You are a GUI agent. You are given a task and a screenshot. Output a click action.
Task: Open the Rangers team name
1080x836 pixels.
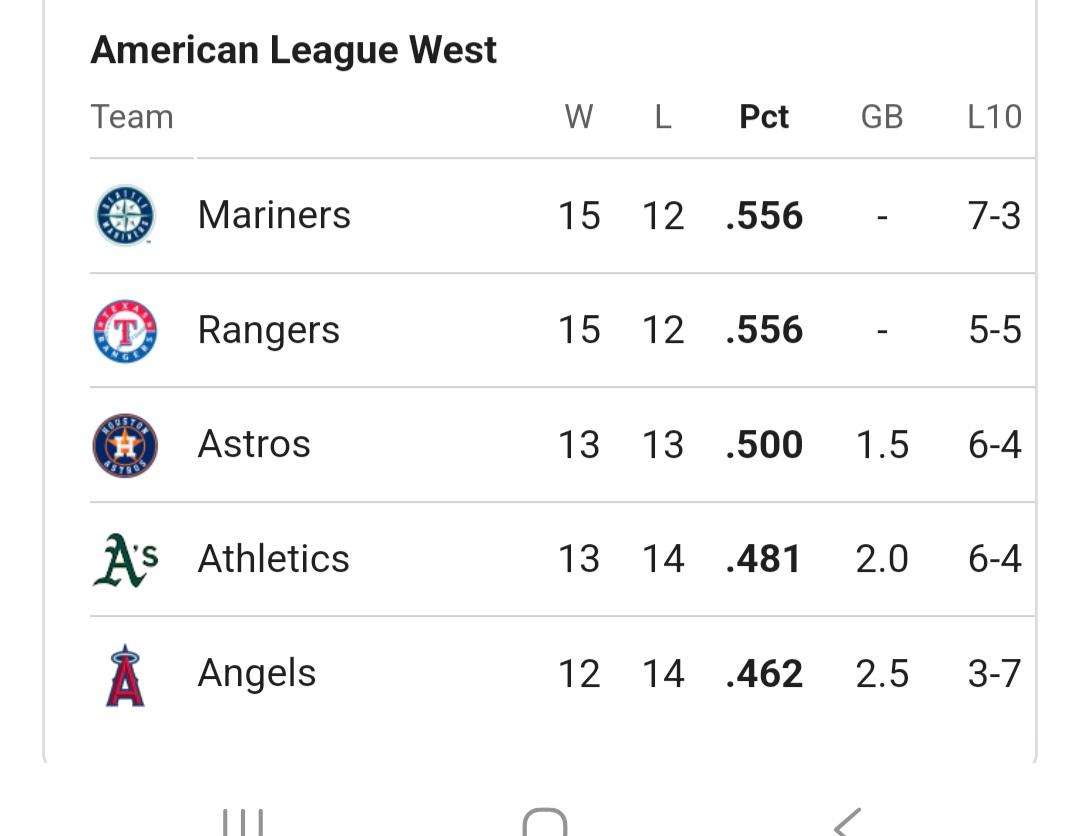[x=269, y=330]
